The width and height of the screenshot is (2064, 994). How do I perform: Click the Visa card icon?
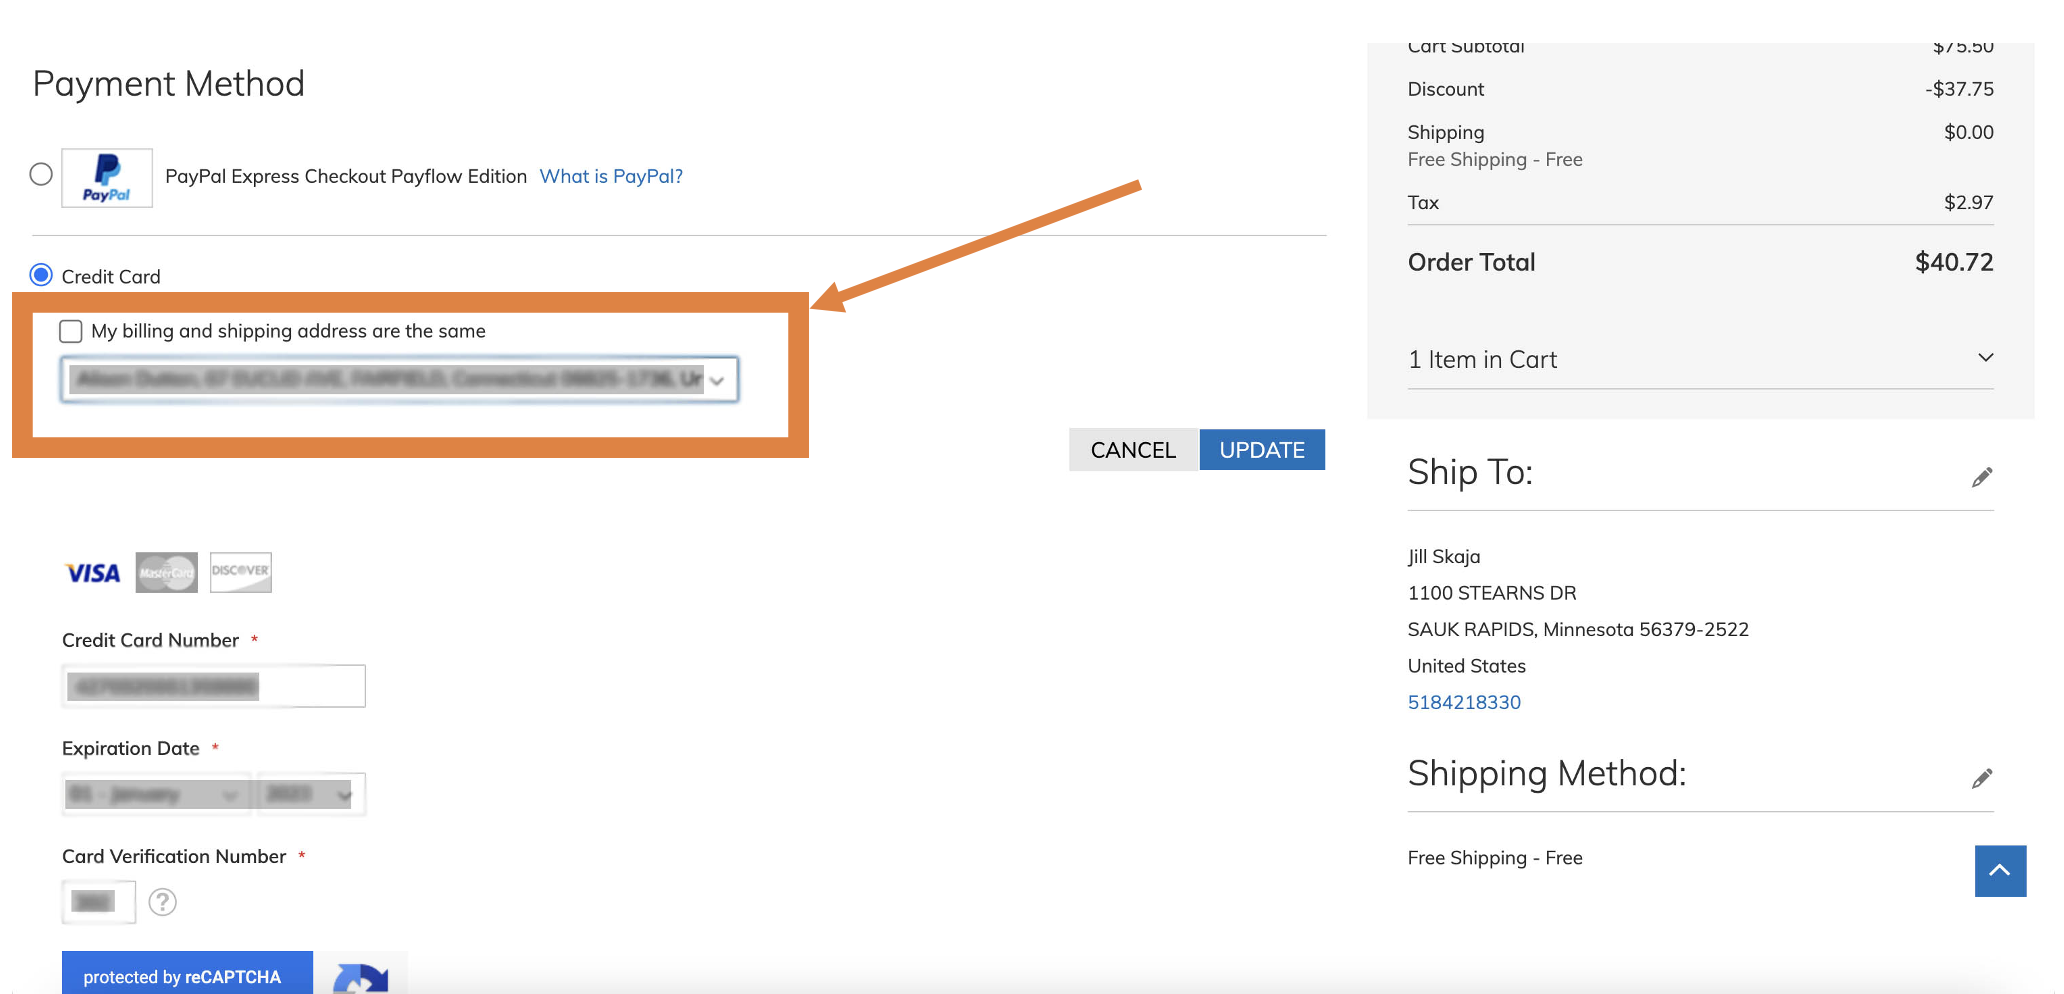pos(91,572)
